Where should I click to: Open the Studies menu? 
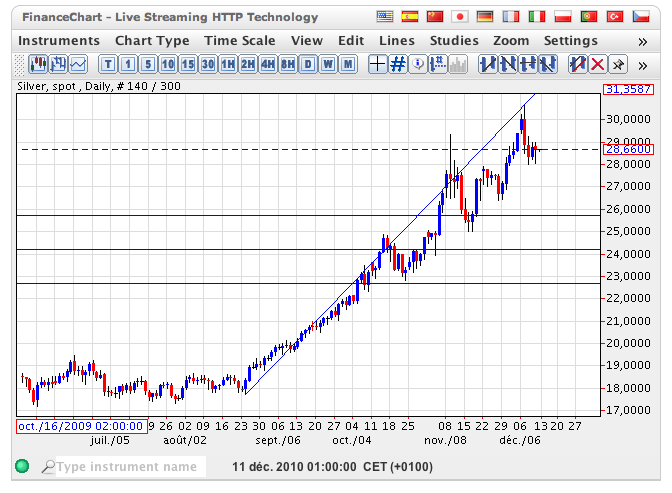pyautogui.click(x=454, y=40)
